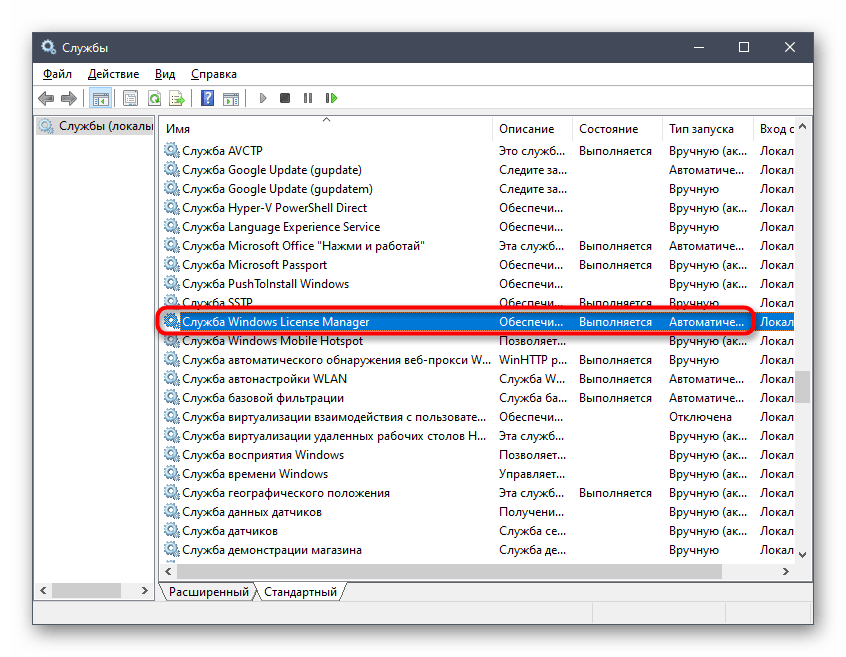
Task: Select Служба Hyper-V PowerShell Direct row
Action: (x=478, y=208)
